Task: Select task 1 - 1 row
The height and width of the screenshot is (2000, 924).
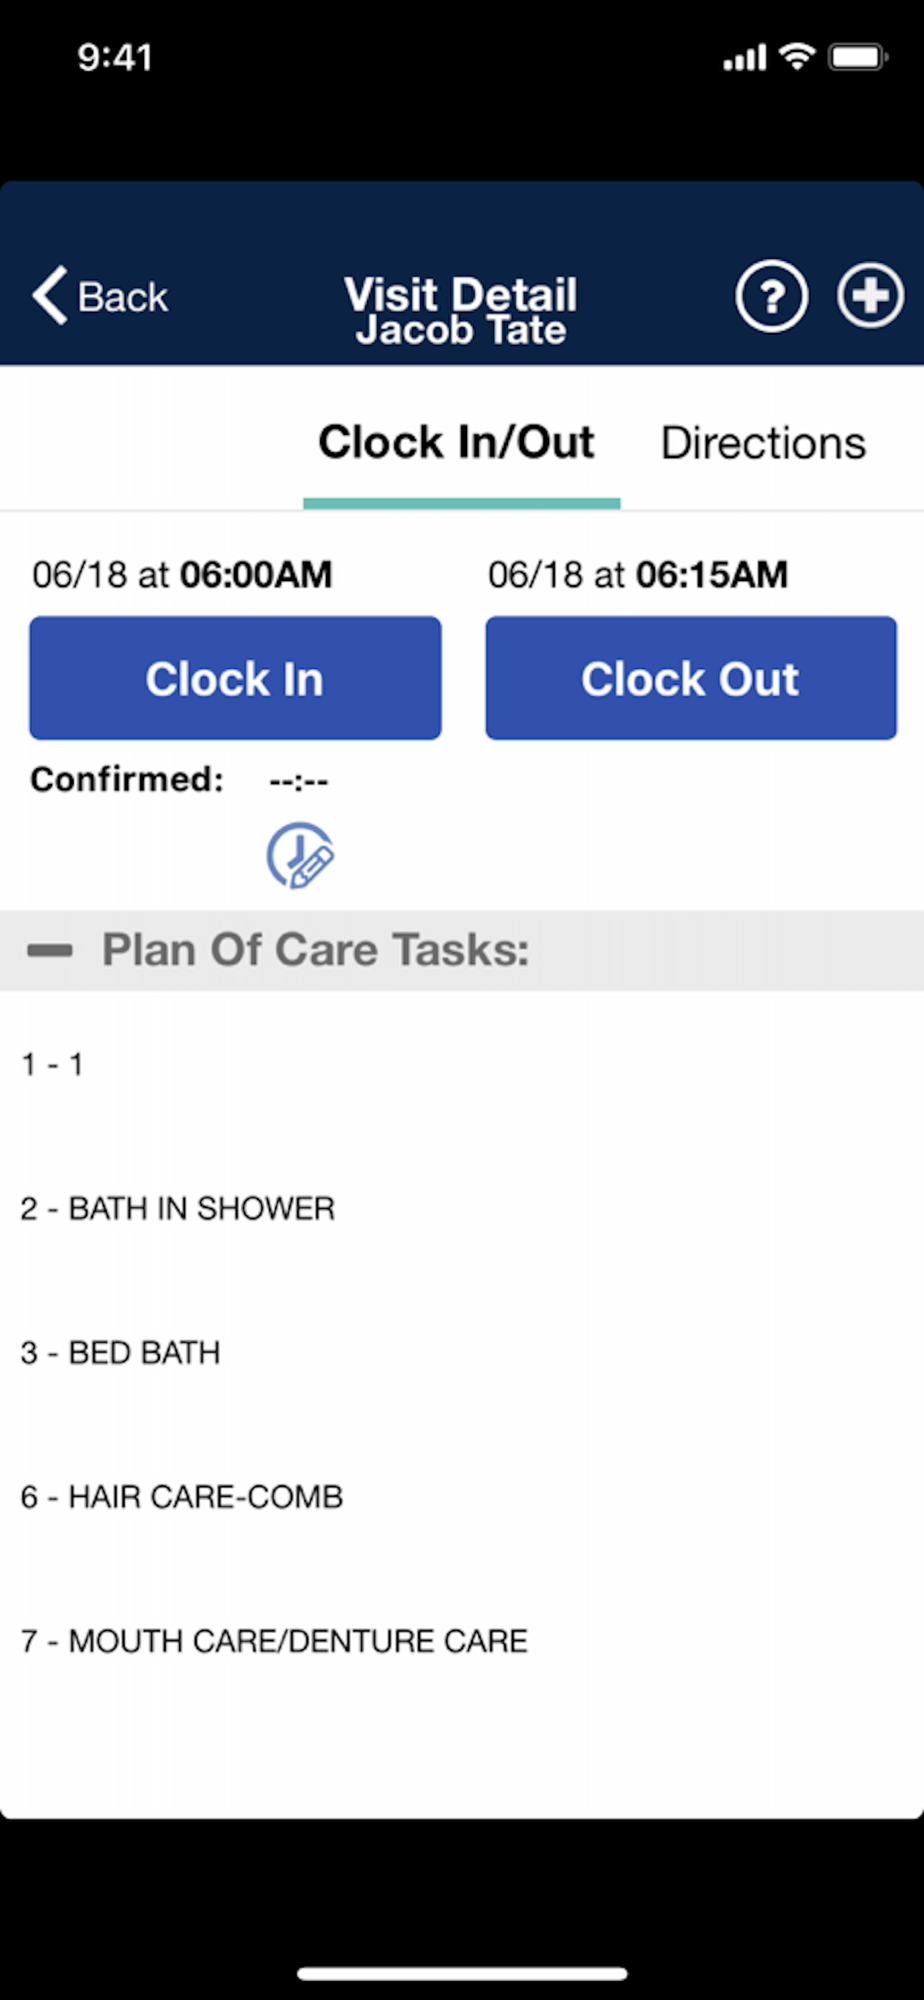Action: click(462, 1064)
